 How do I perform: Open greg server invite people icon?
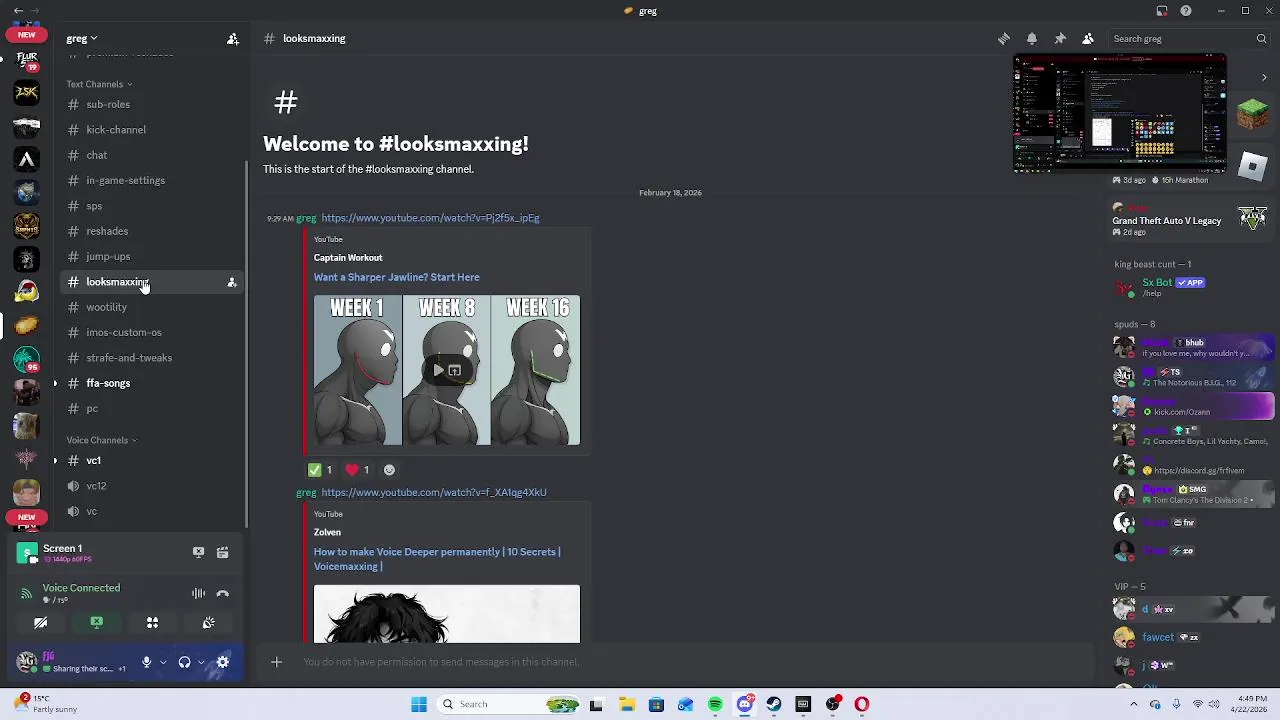[x=233, y=39]
